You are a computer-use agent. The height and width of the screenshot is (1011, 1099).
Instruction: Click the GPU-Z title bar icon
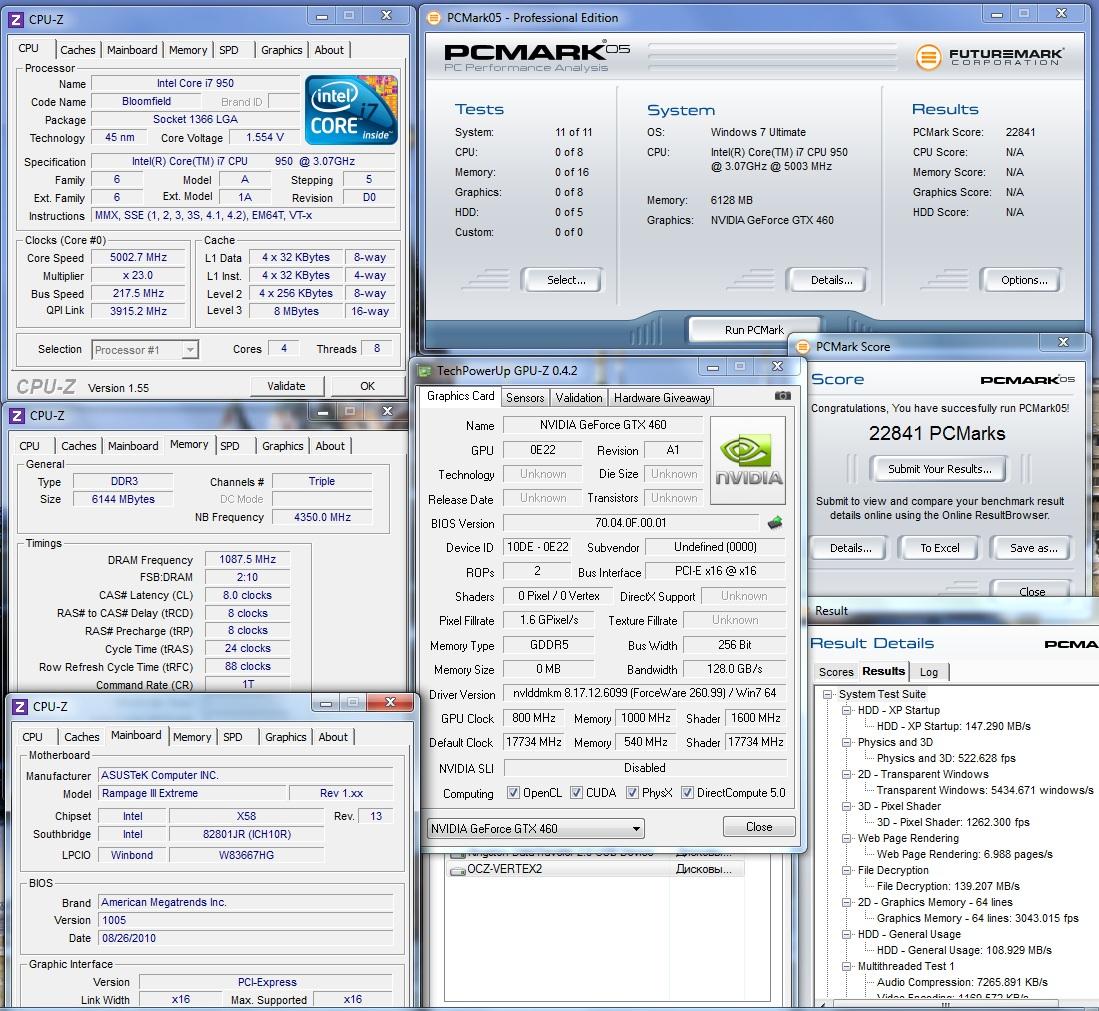(425, 371)
